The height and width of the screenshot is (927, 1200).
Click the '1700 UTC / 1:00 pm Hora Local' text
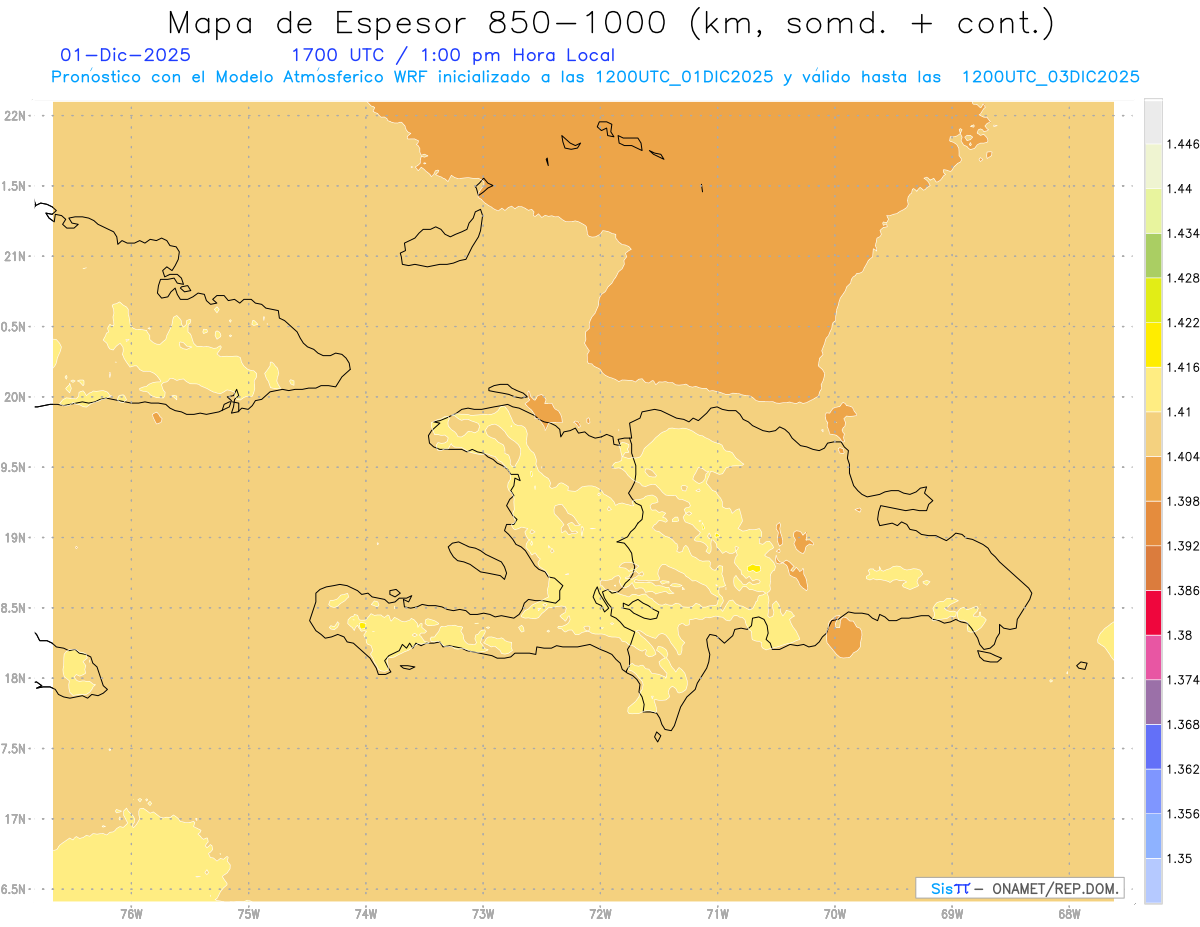coord(452,55)
